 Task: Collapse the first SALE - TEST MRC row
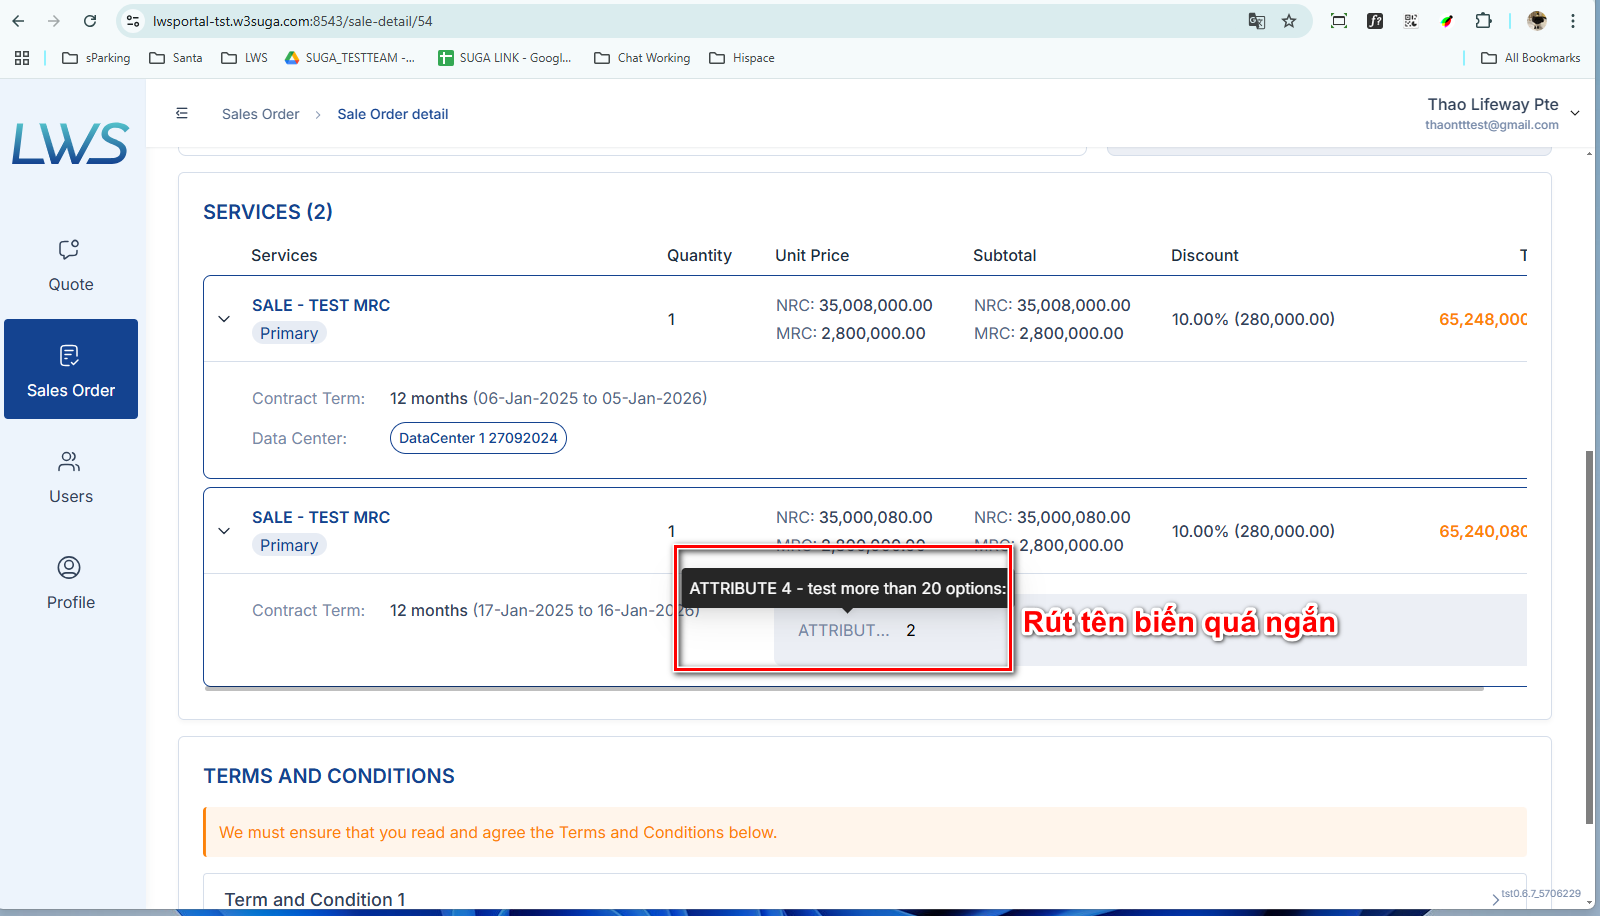pyautogui.click(x=224, y=319)
